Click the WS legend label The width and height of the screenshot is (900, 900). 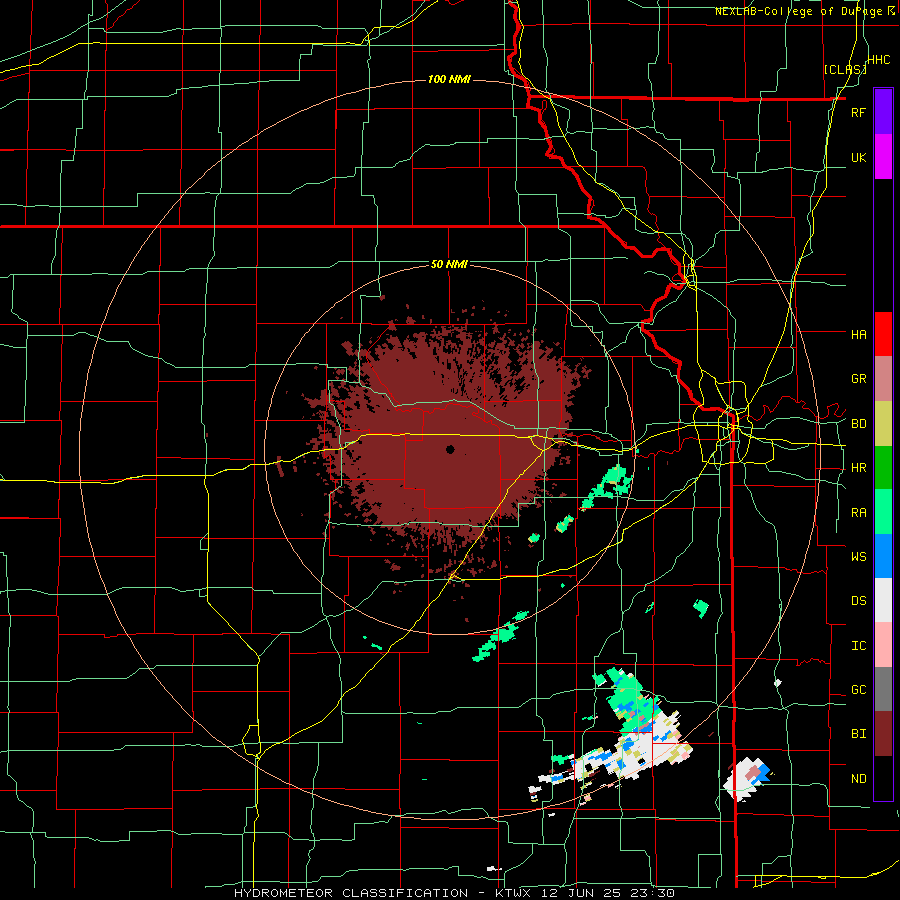858,557
